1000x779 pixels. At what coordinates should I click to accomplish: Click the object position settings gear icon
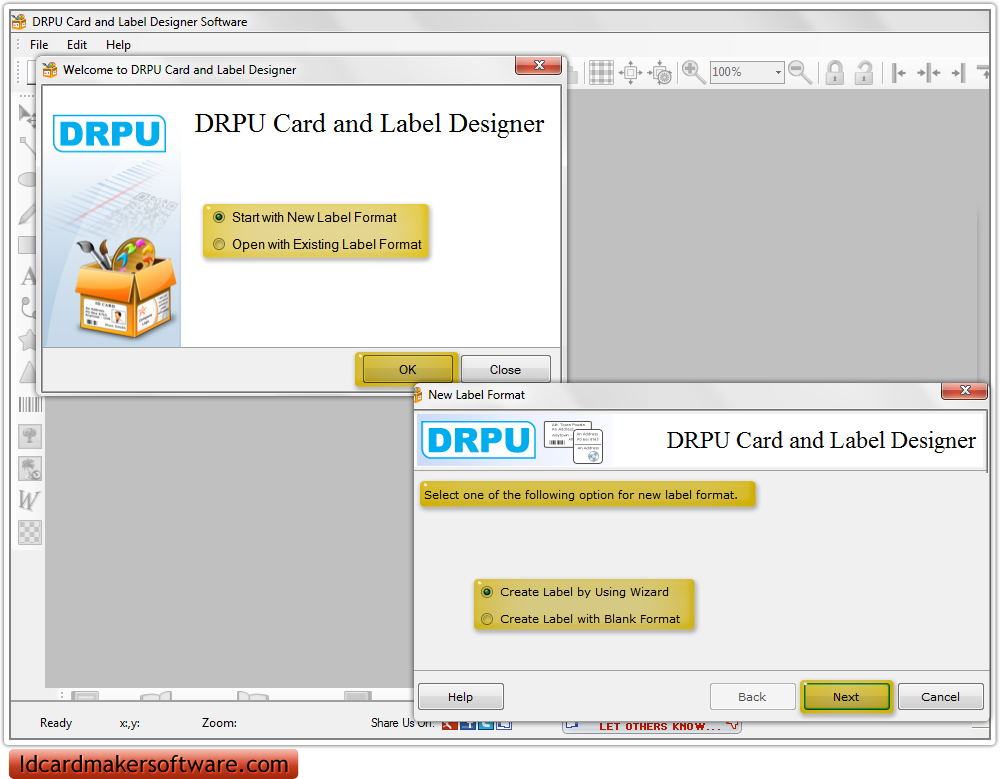pyautogui.click(x=660, y=72)
